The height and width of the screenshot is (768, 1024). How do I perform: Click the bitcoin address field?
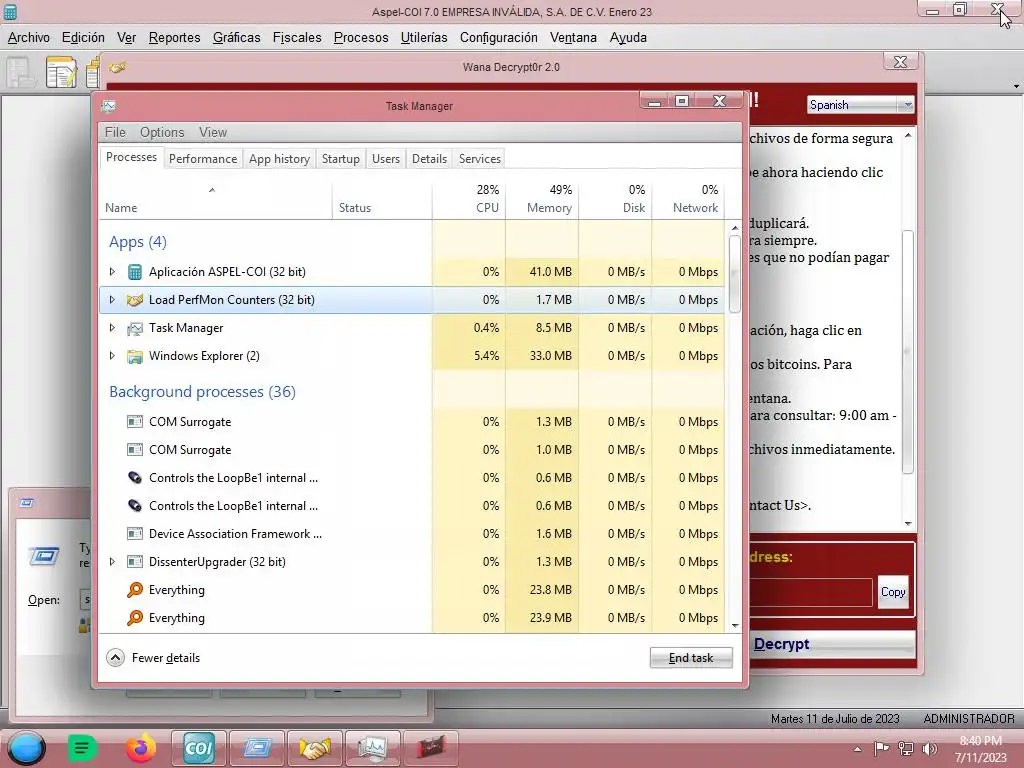pyautogui.click(x=810, y=592)
